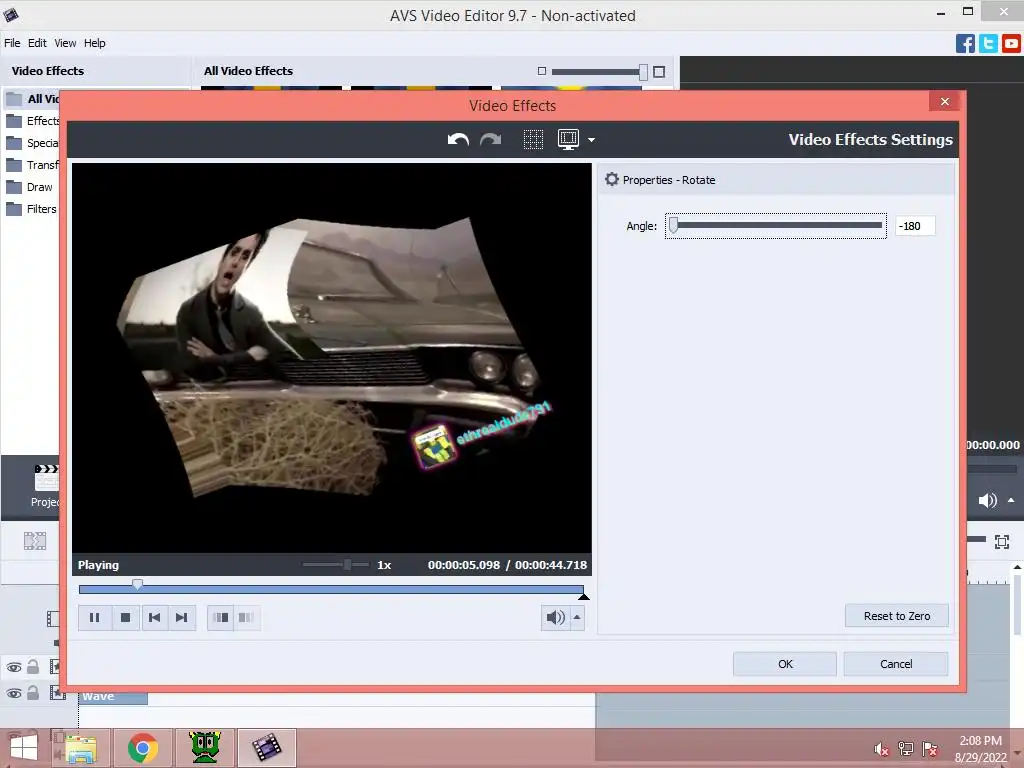Open the Edit menu

(x=37, y=43)
